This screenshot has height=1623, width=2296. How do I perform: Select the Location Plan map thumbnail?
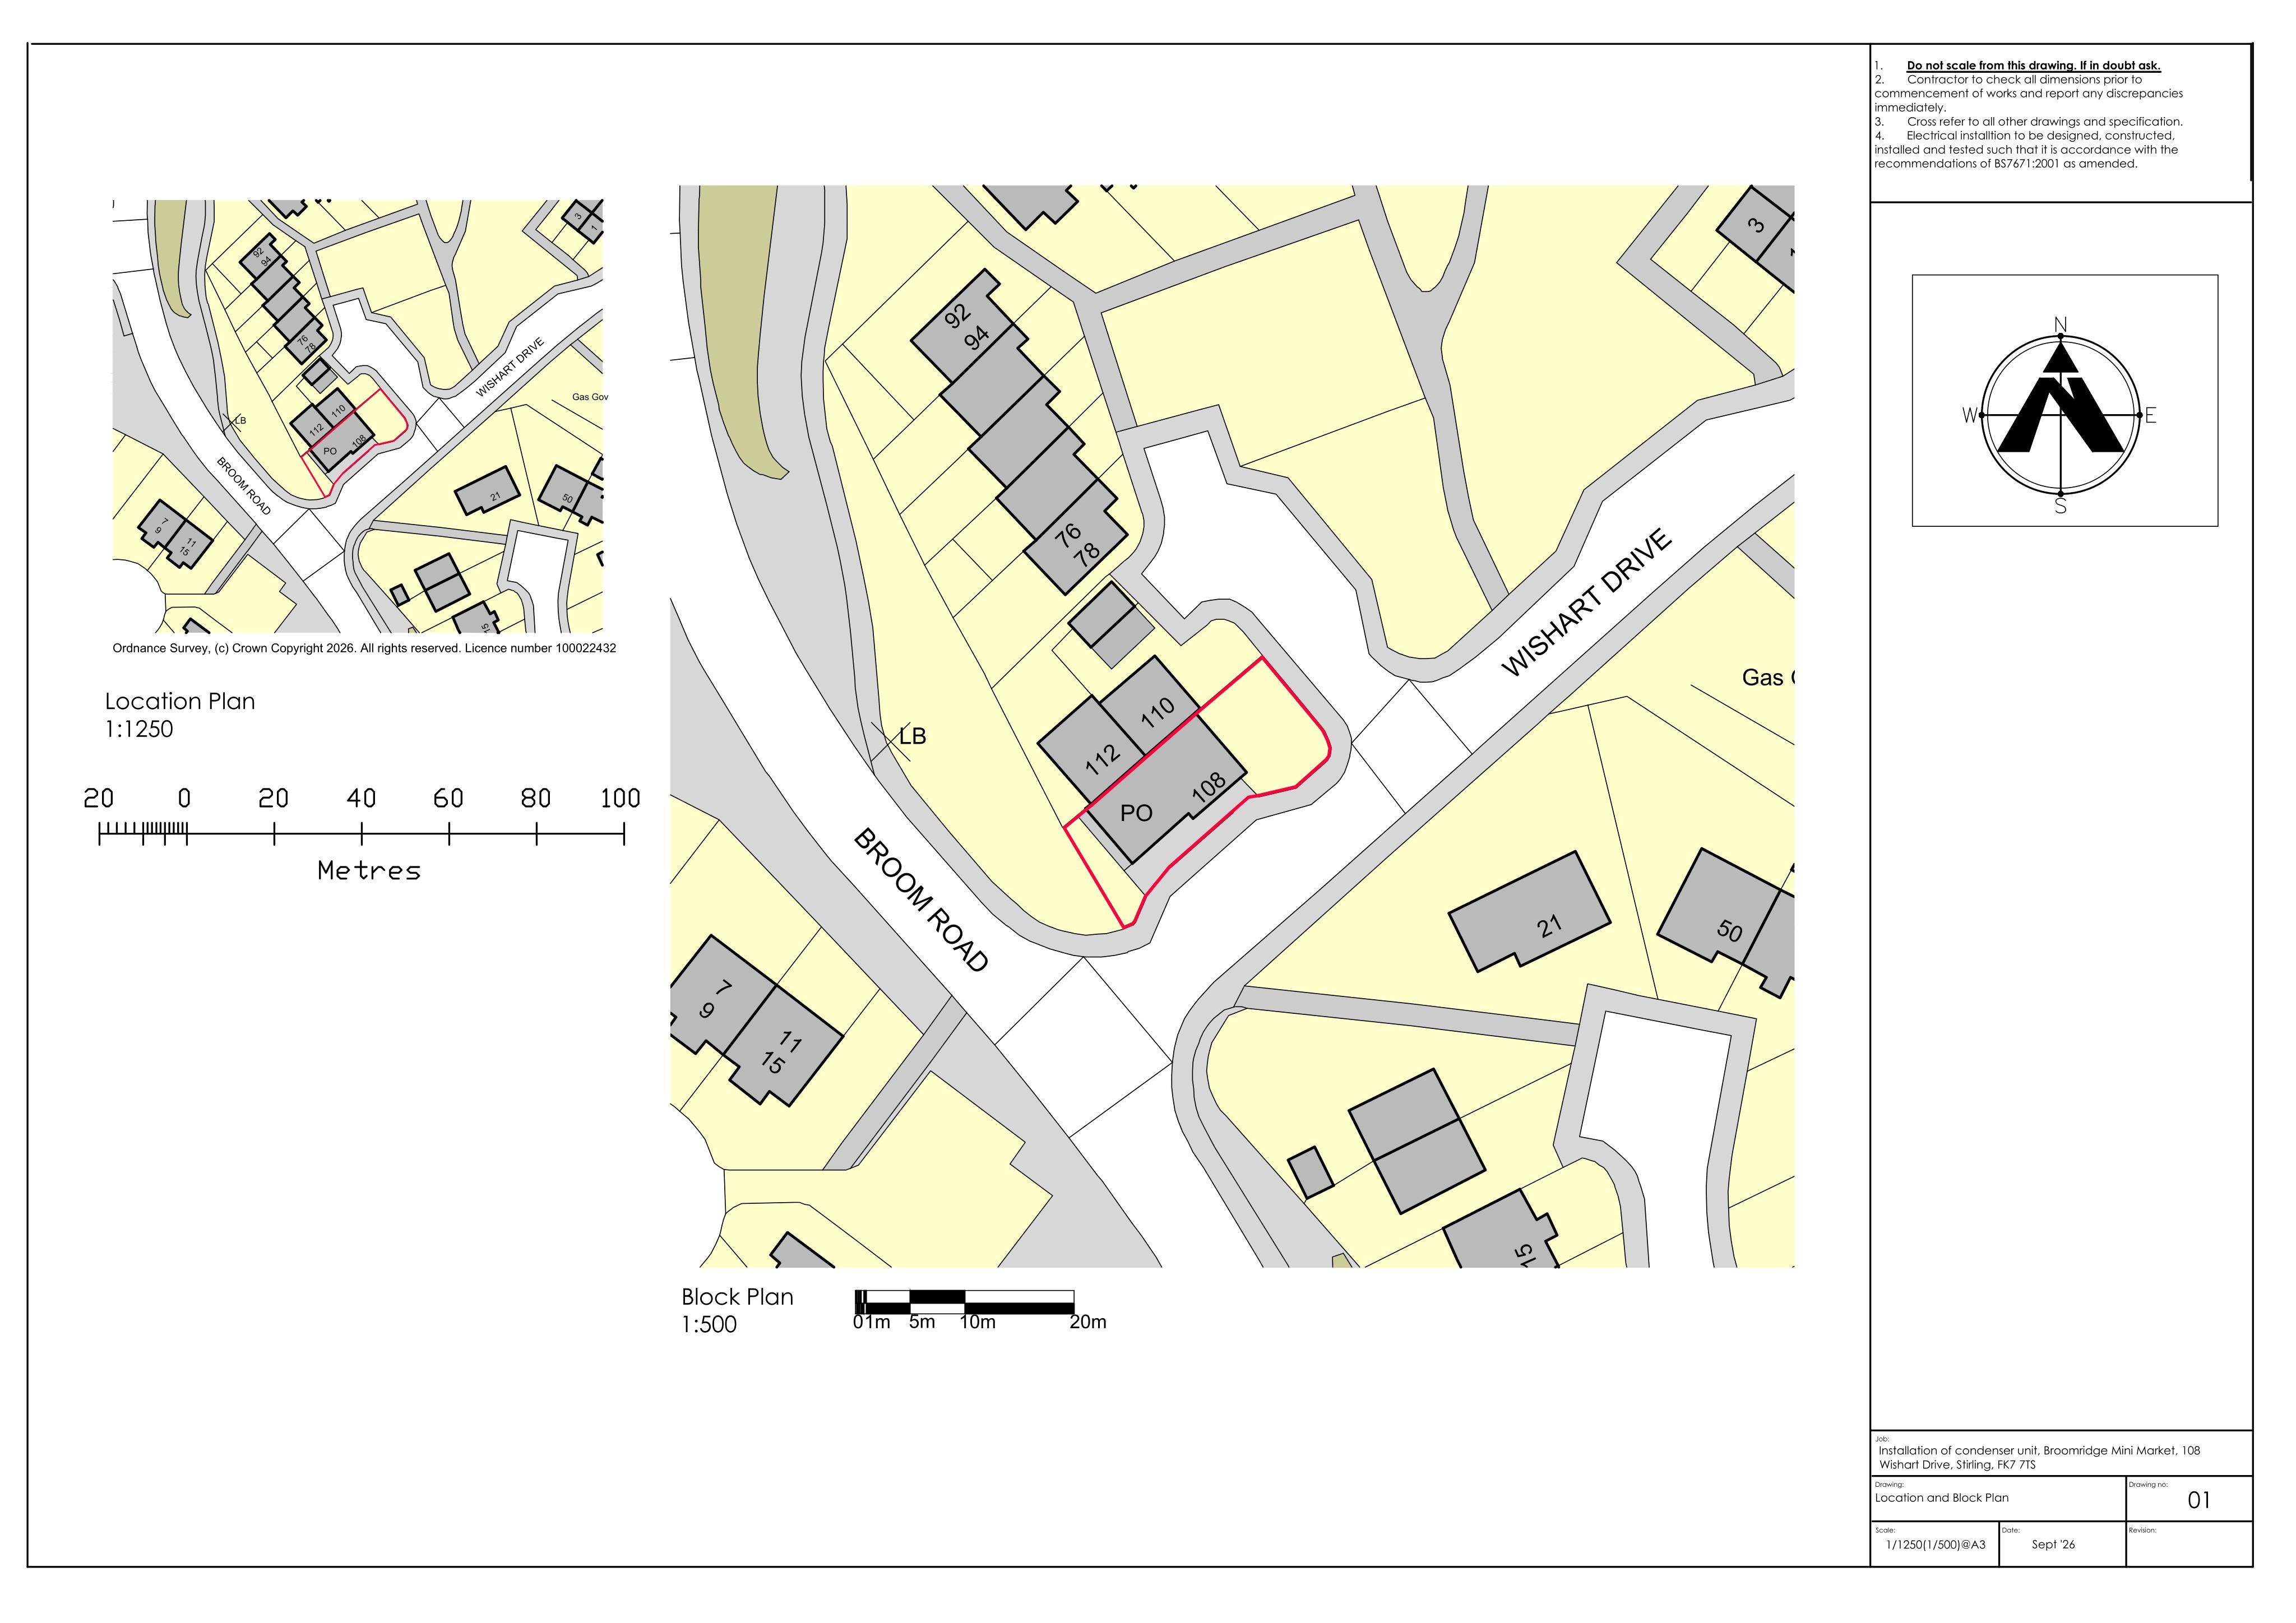(x=358, y=416)
